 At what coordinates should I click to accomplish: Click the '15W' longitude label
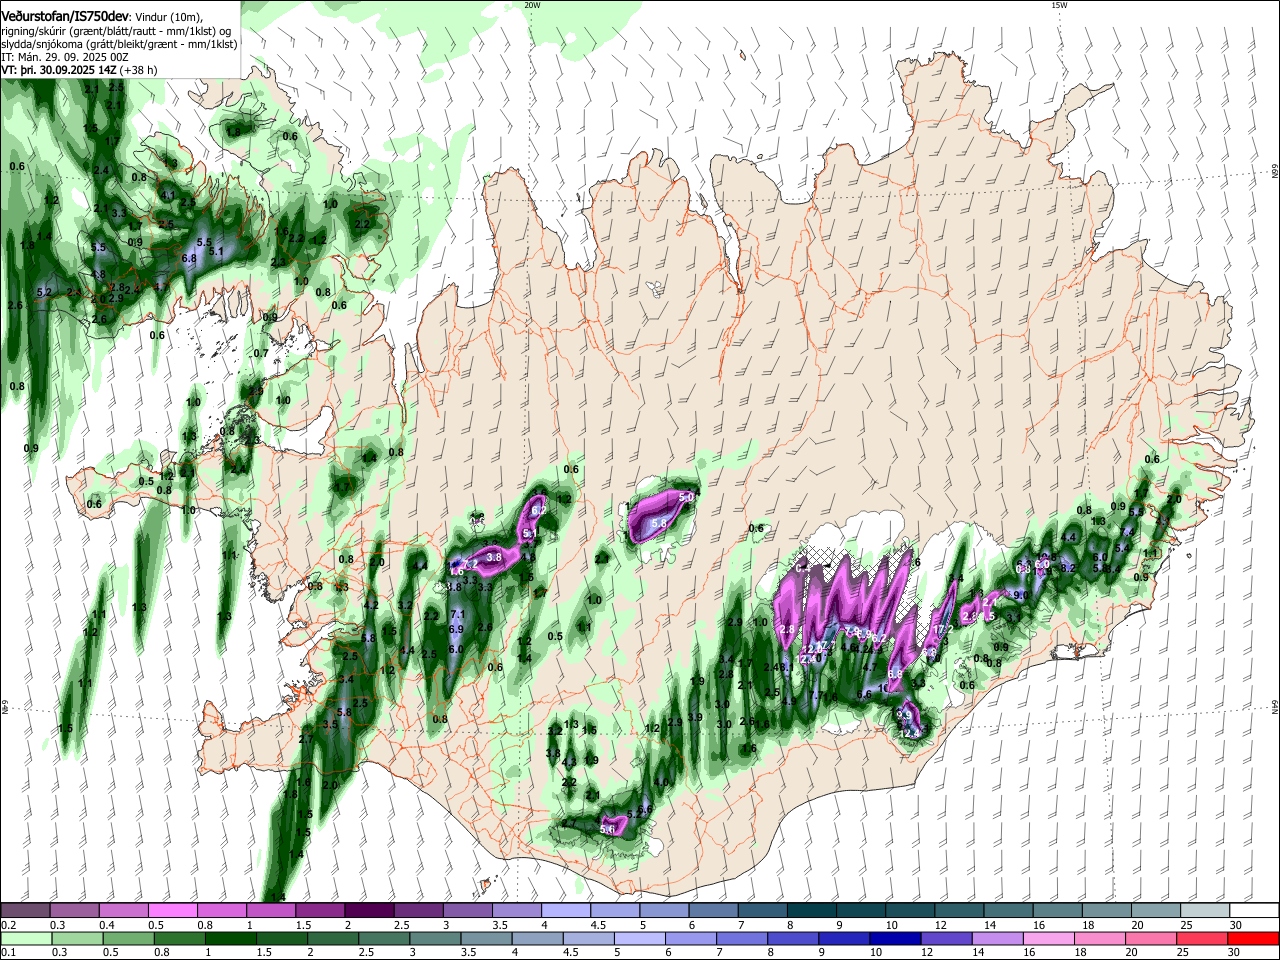pyautogui.click(x=1059, y=5)
